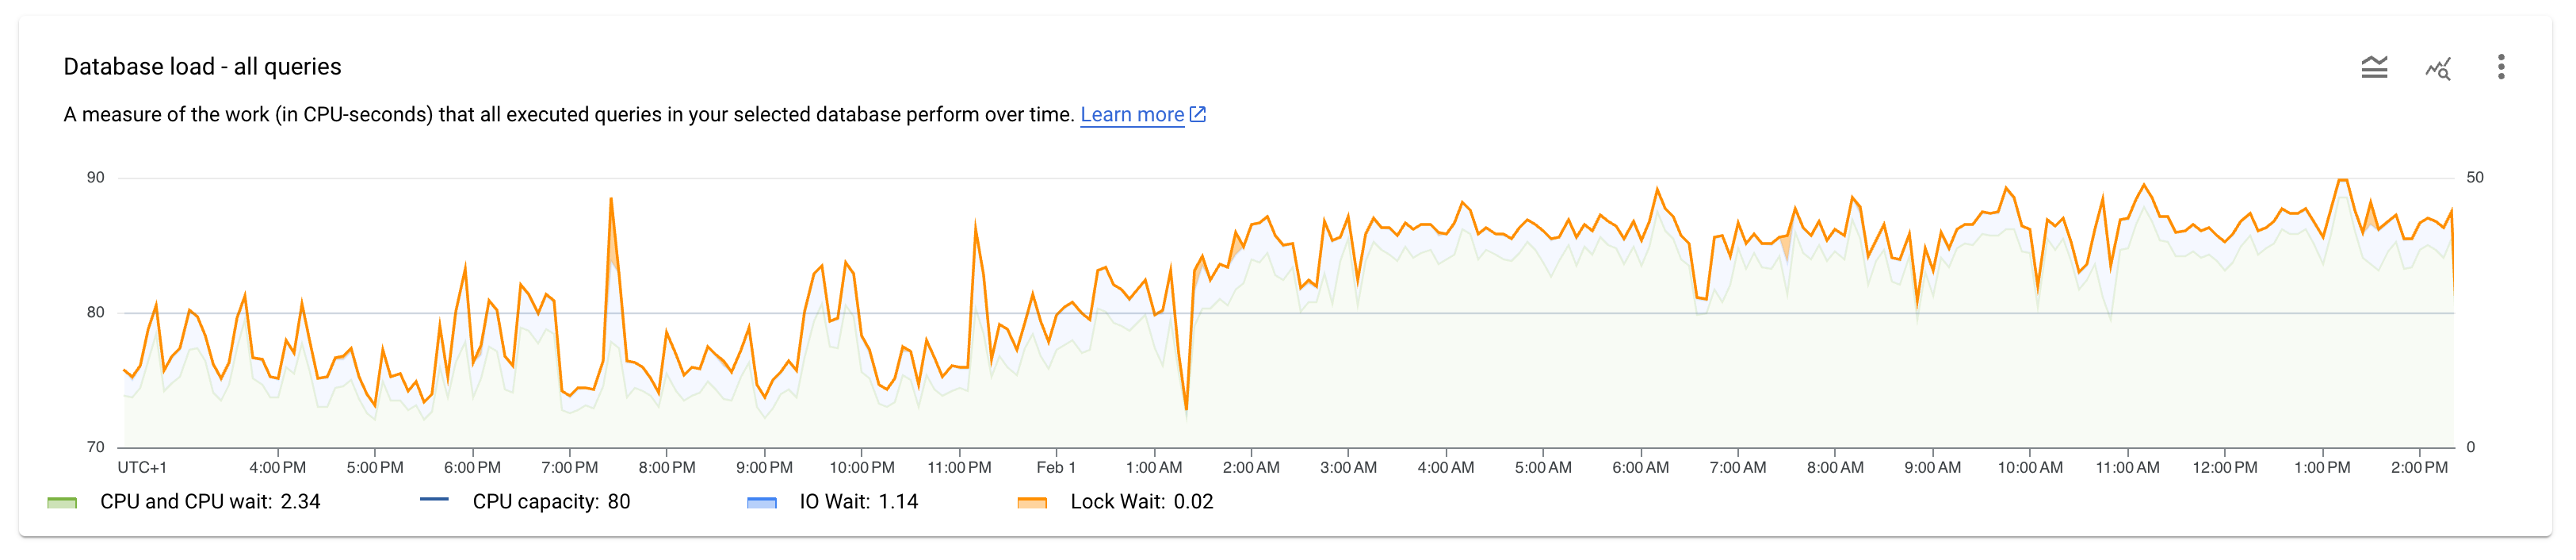Click the 90 value on the left axis
The width and height of the screenshot is (2576, 560).
point(95,178)
